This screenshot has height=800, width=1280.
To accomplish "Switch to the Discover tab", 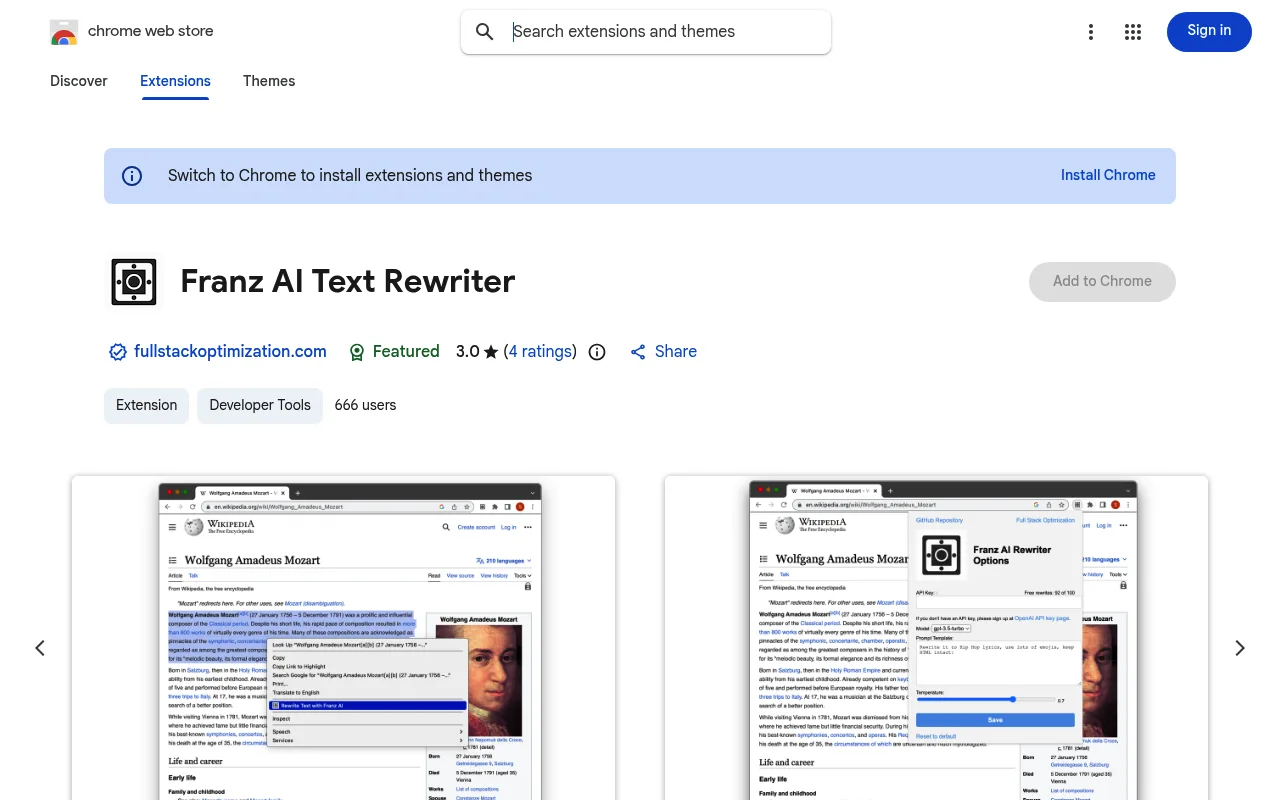I will coord(79,81).
